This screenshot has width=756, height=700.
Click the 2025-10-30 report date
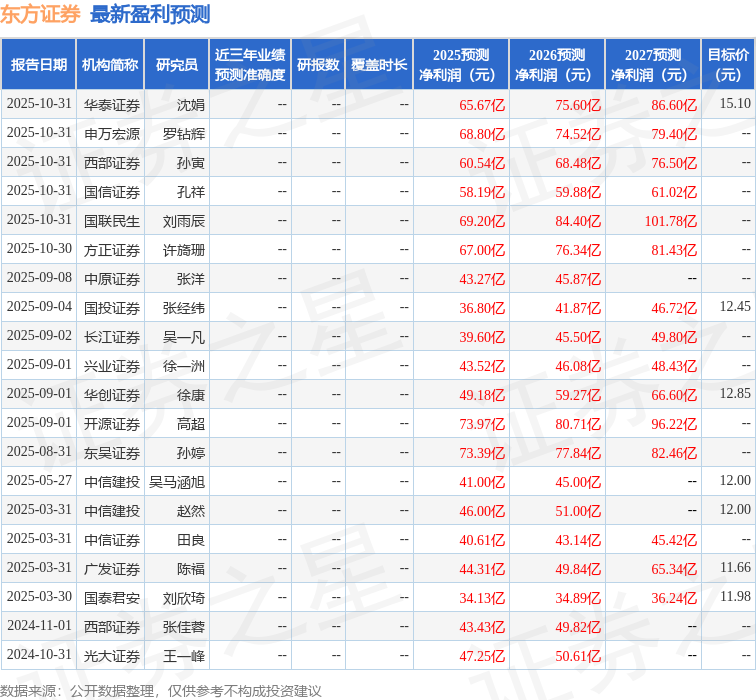tap(39, 249)
